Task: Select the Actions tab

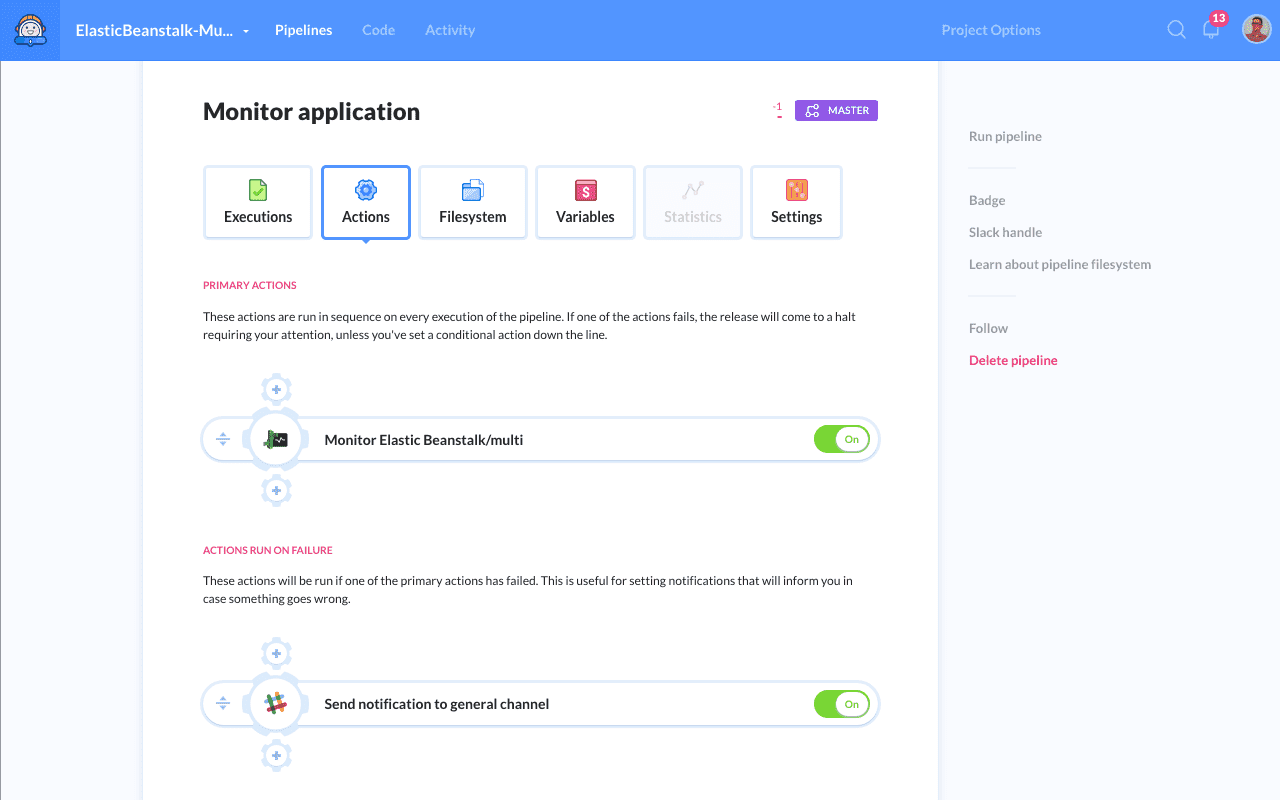Action: [x=366, y=202]
